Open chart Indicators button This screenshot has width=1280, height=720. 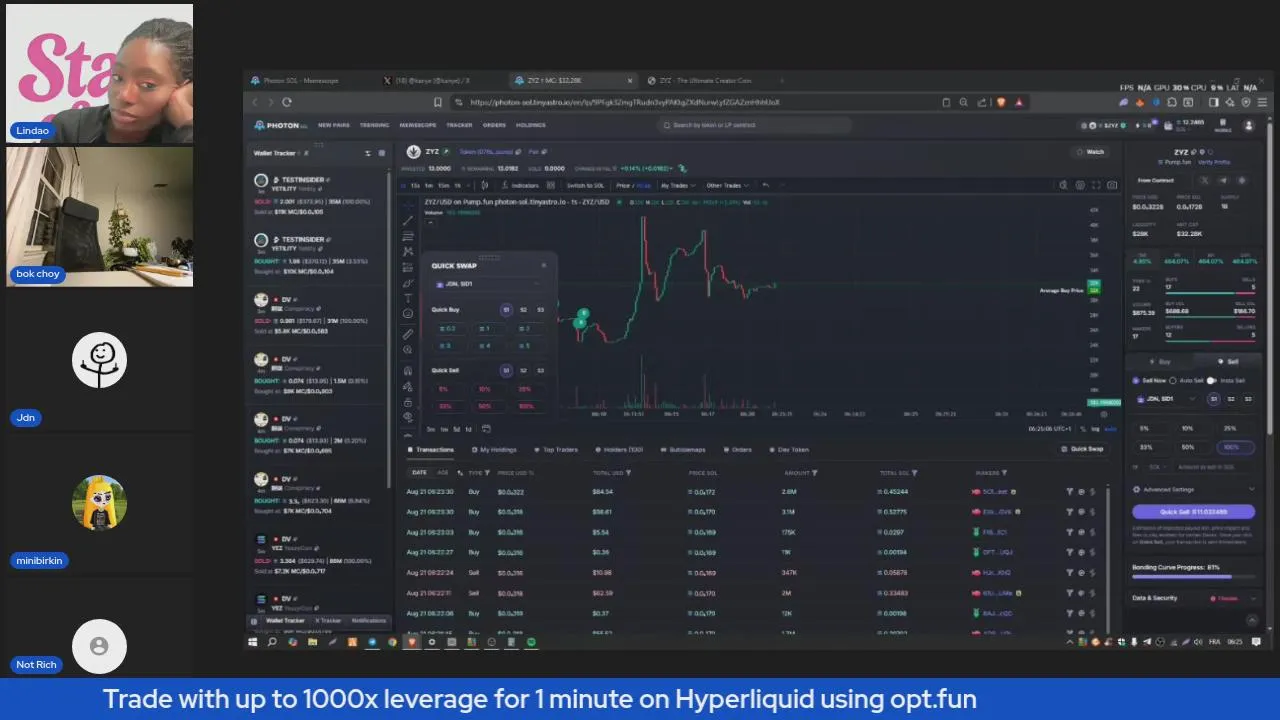click(520, 185)
